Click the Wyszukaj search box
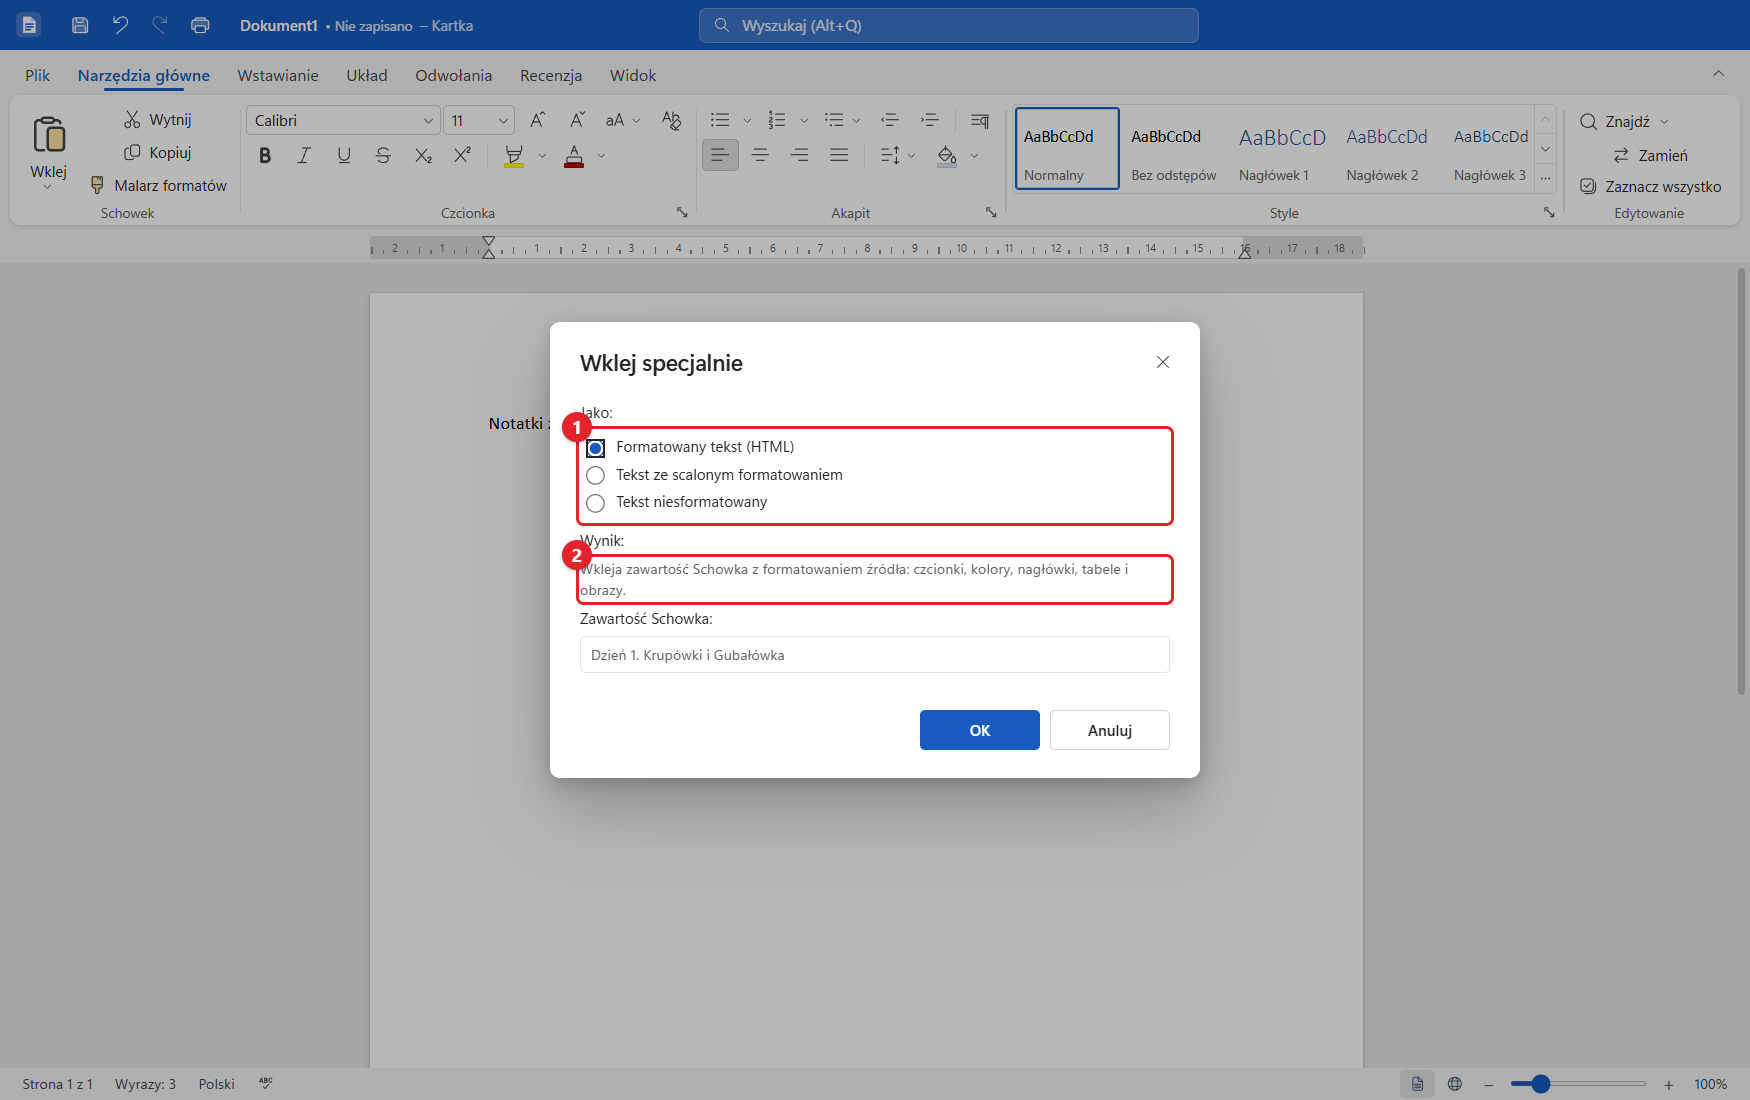 [949, 25]
